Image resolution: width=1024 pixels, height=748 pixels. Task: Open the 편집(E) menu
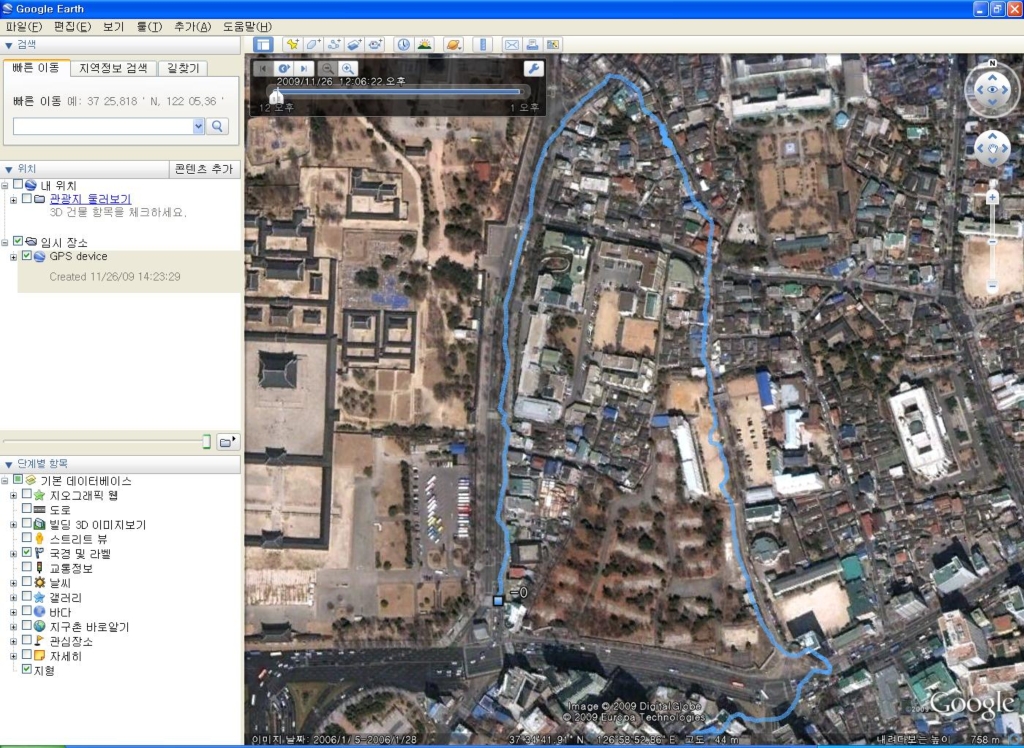click(72, 27)
